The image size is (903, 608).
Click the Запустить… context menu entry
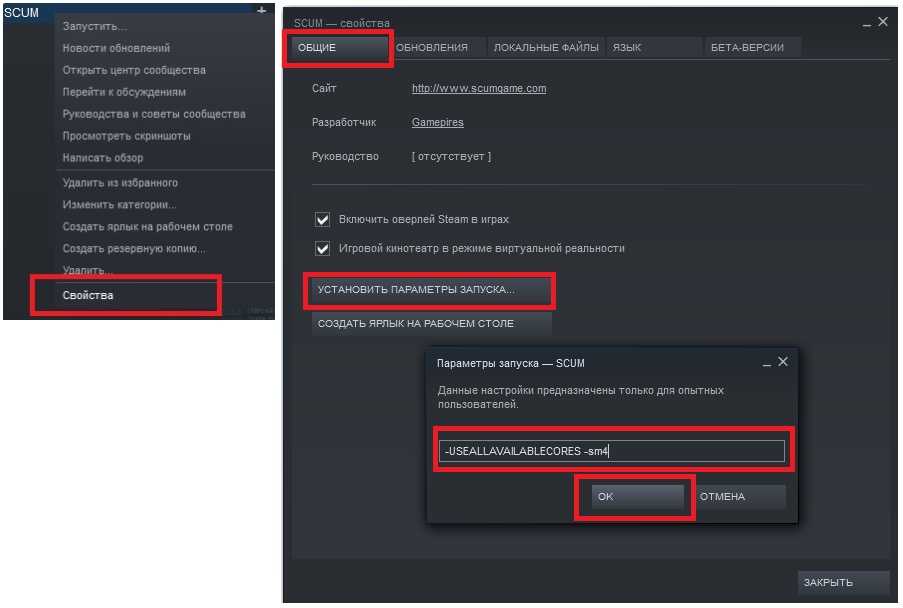point(94,26)
